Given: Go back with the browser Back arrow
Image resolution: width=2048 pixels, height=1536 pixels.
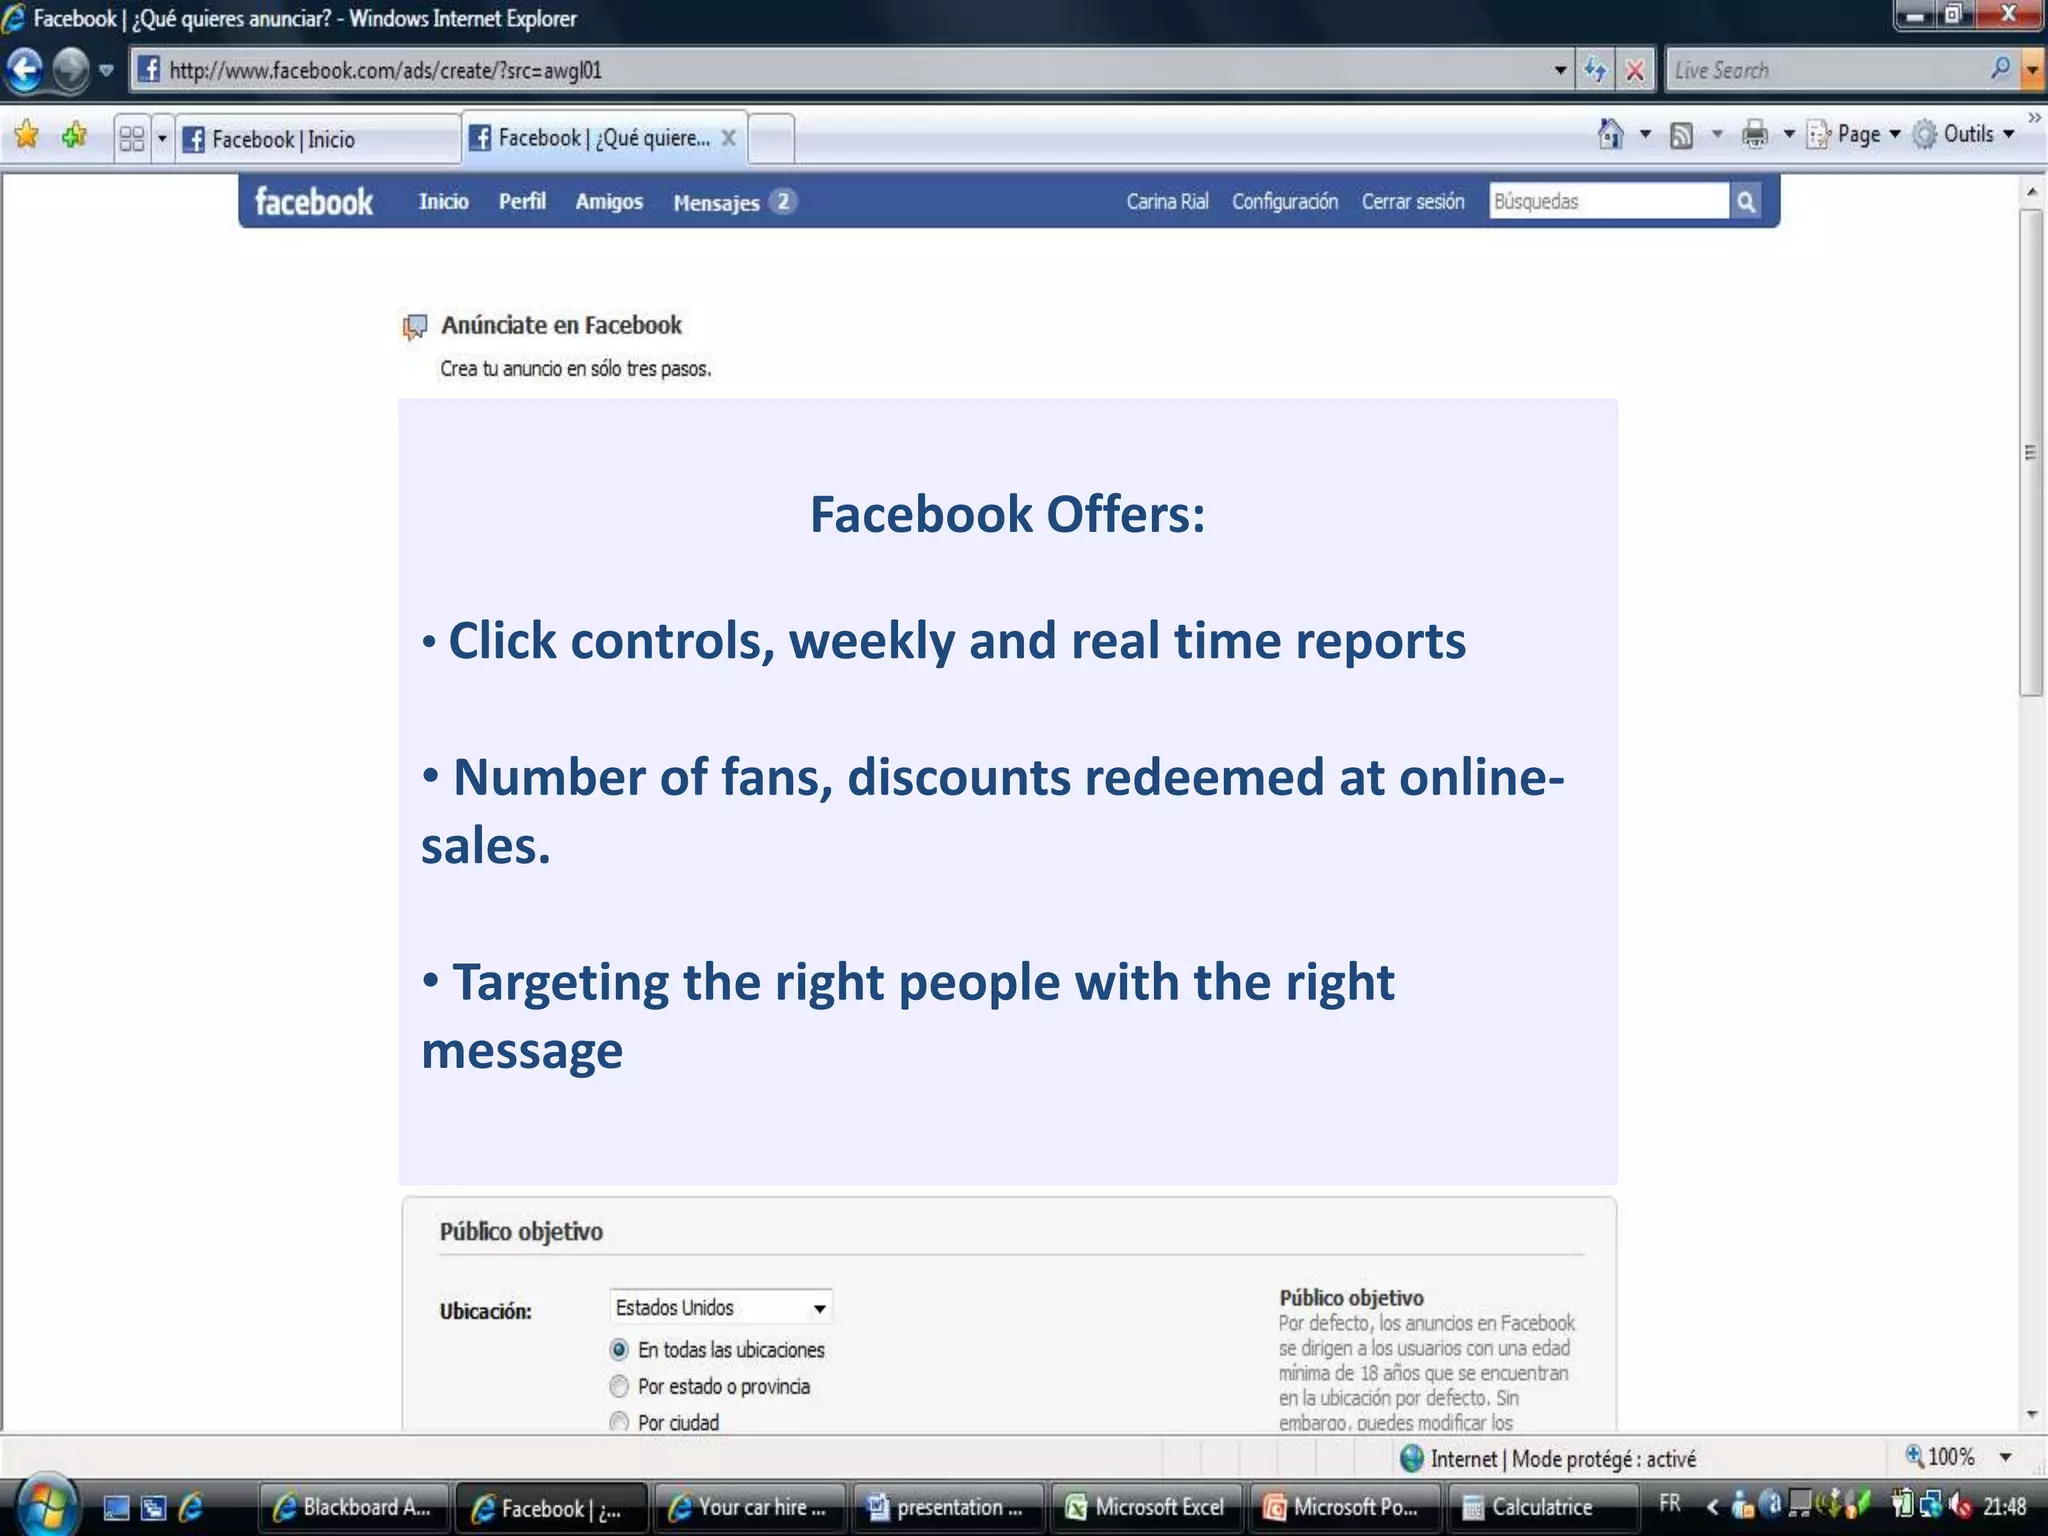Looking at the screenshot, I should [24, 70].
